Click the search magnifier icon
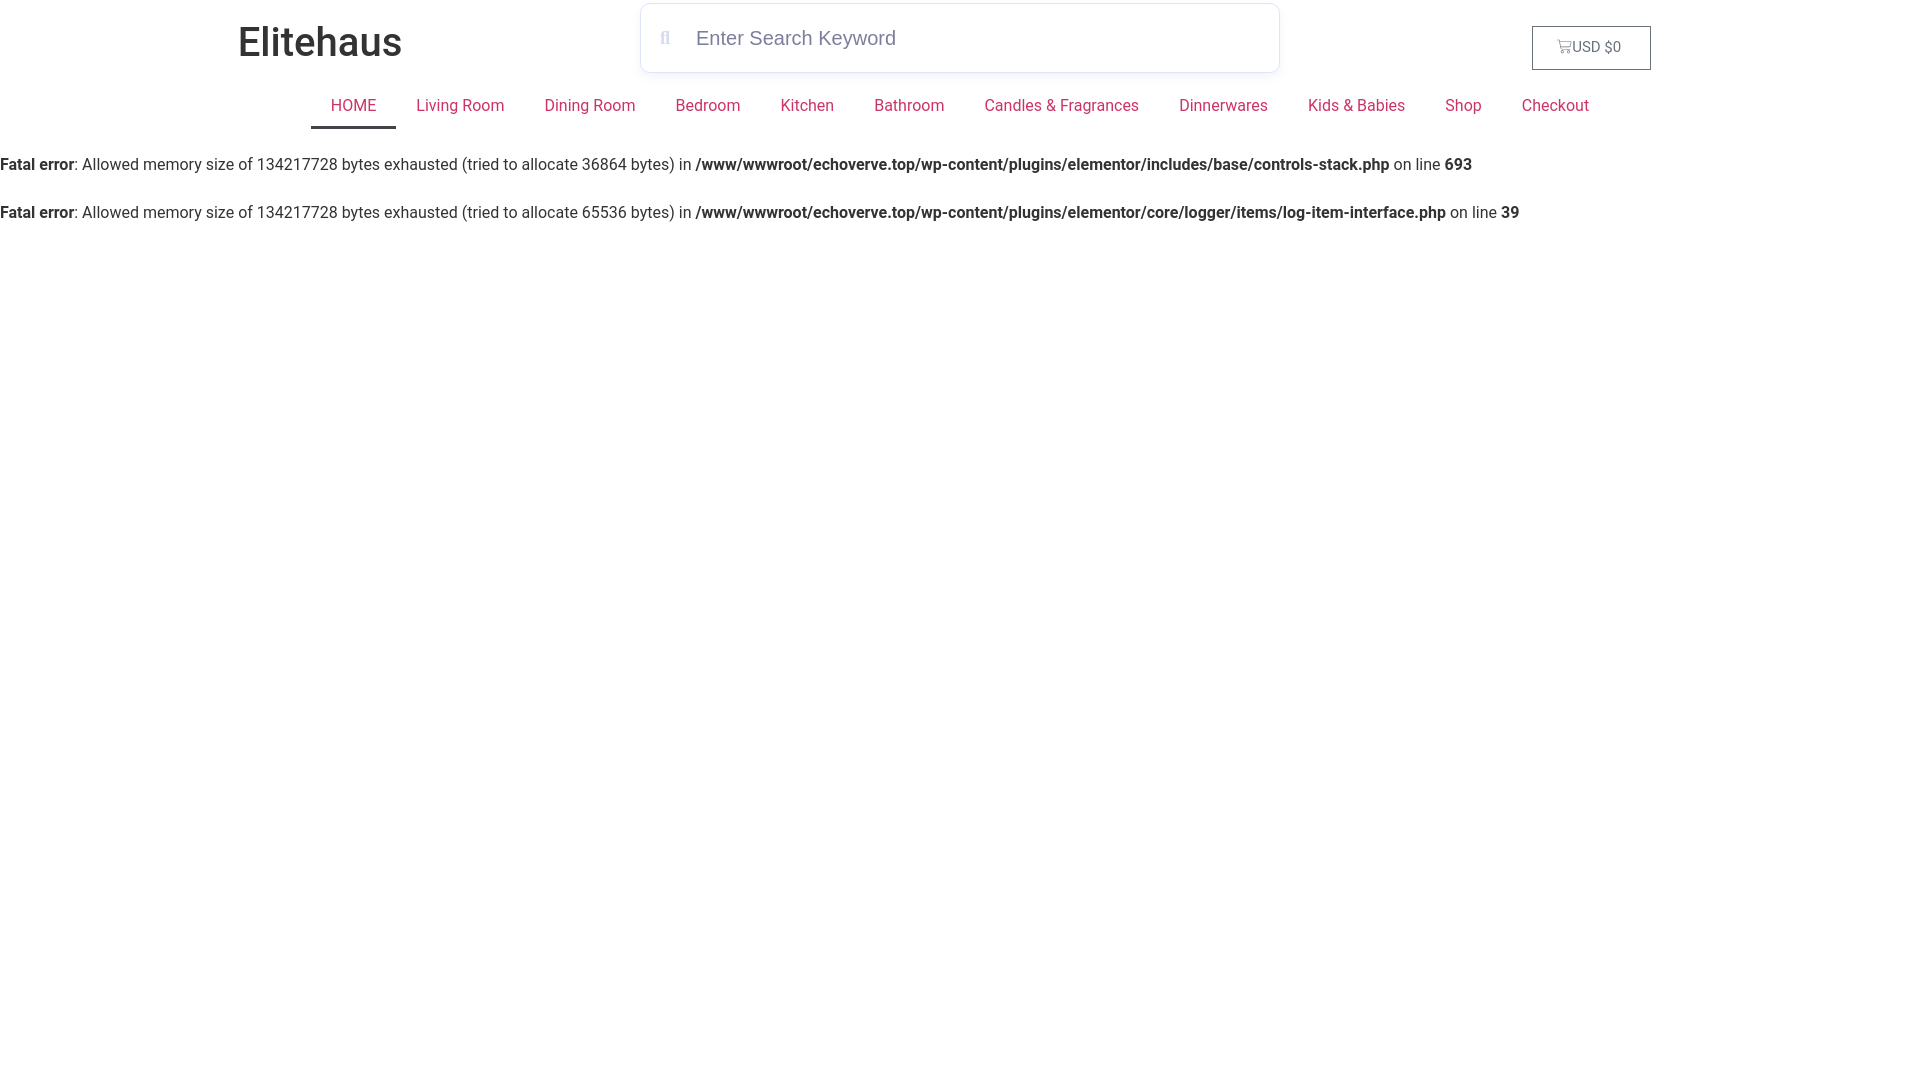The image size is (1920, 1080). coord(665,38)
